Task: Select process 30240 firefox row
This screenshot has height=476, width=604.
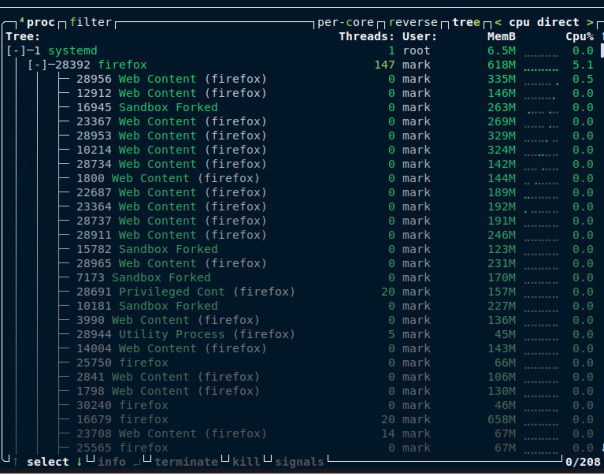Action: tap(300, 405)
